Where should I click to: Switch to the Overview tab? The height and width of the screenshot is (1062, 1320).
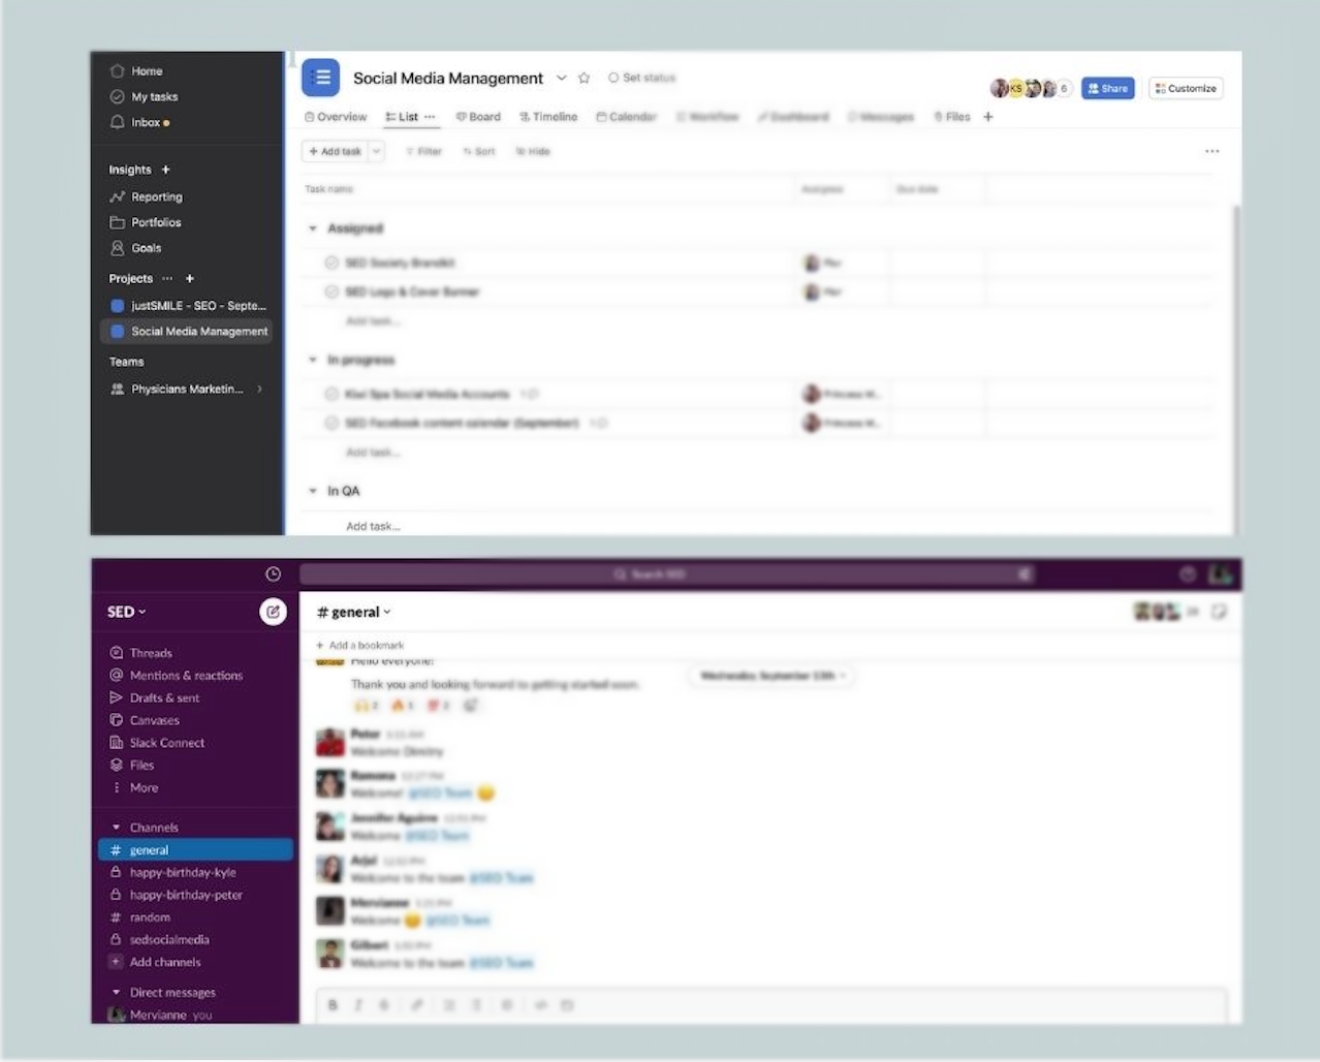[336, 117]
